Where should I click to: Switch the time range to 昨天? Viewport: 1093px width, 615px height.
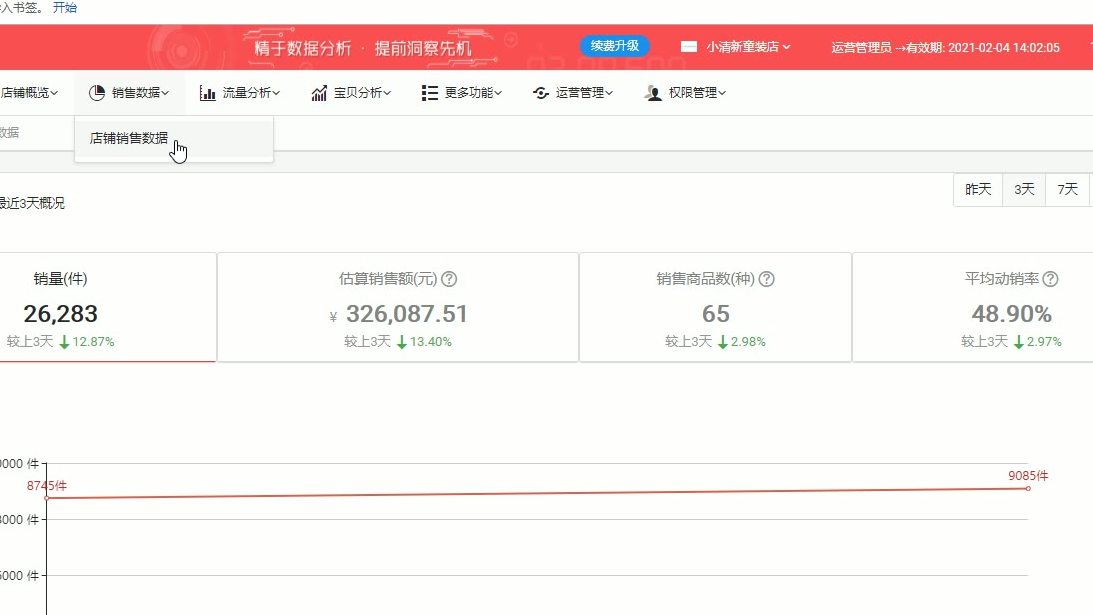pyautogui.click(x=978, y=189)
